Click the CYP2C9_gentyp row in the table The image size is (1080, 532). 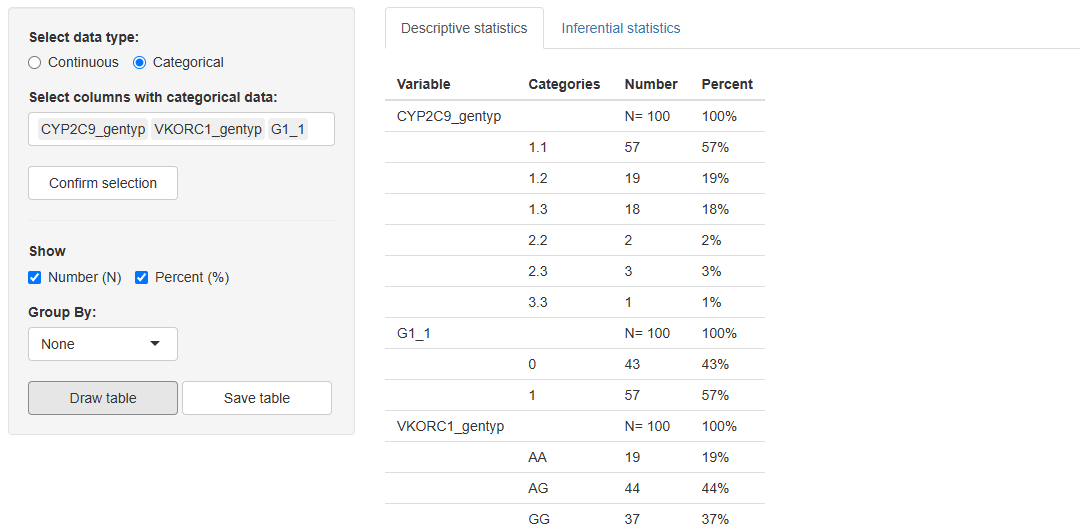pos(575,116)
